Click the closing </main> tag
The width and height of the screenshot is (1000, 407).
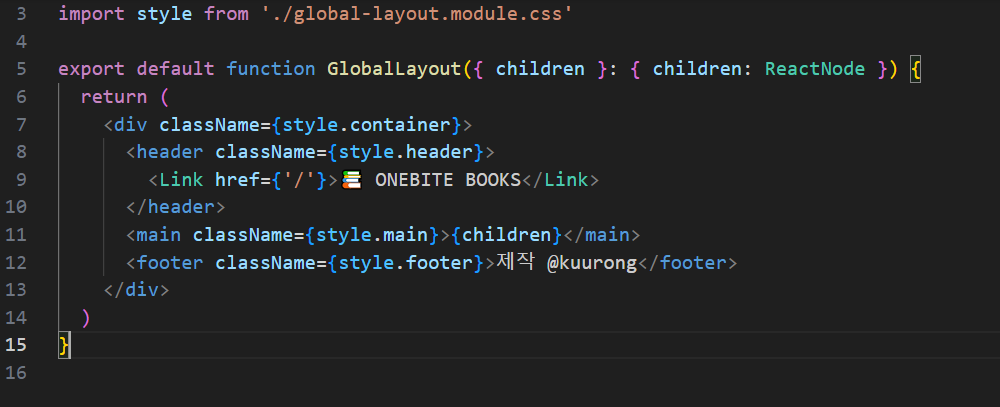(601, 235)
